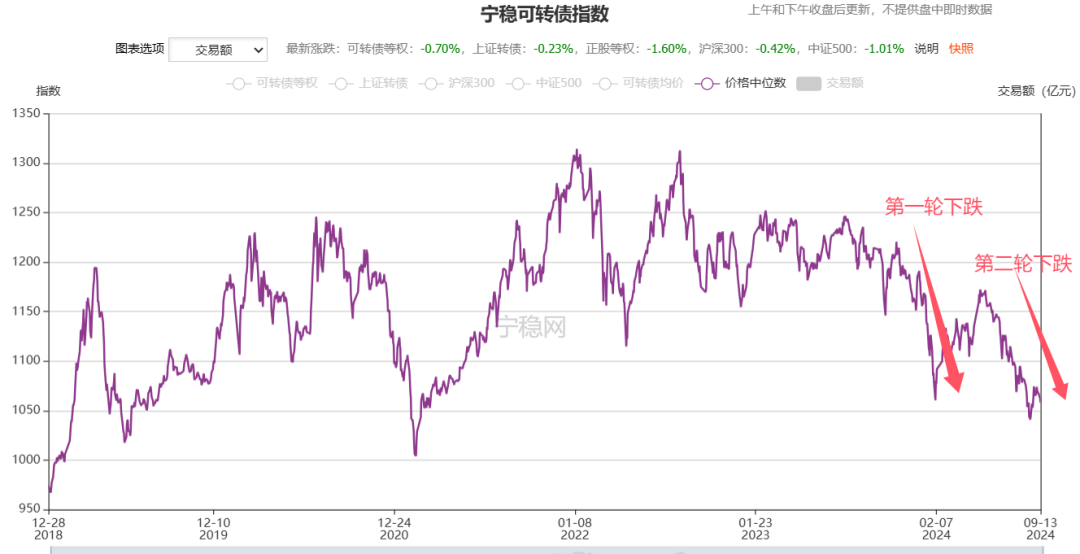Click the 可转债等权 -0.70% value
Image resolution: width=1080 pixels, height=554 pixels.
click(440, 49)
